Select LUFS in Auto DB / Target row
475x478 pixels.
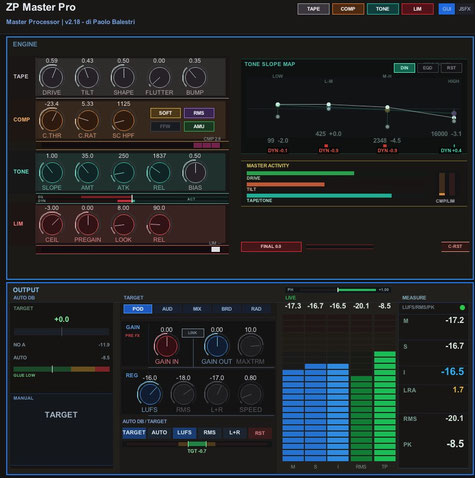[x=184, y=433]
